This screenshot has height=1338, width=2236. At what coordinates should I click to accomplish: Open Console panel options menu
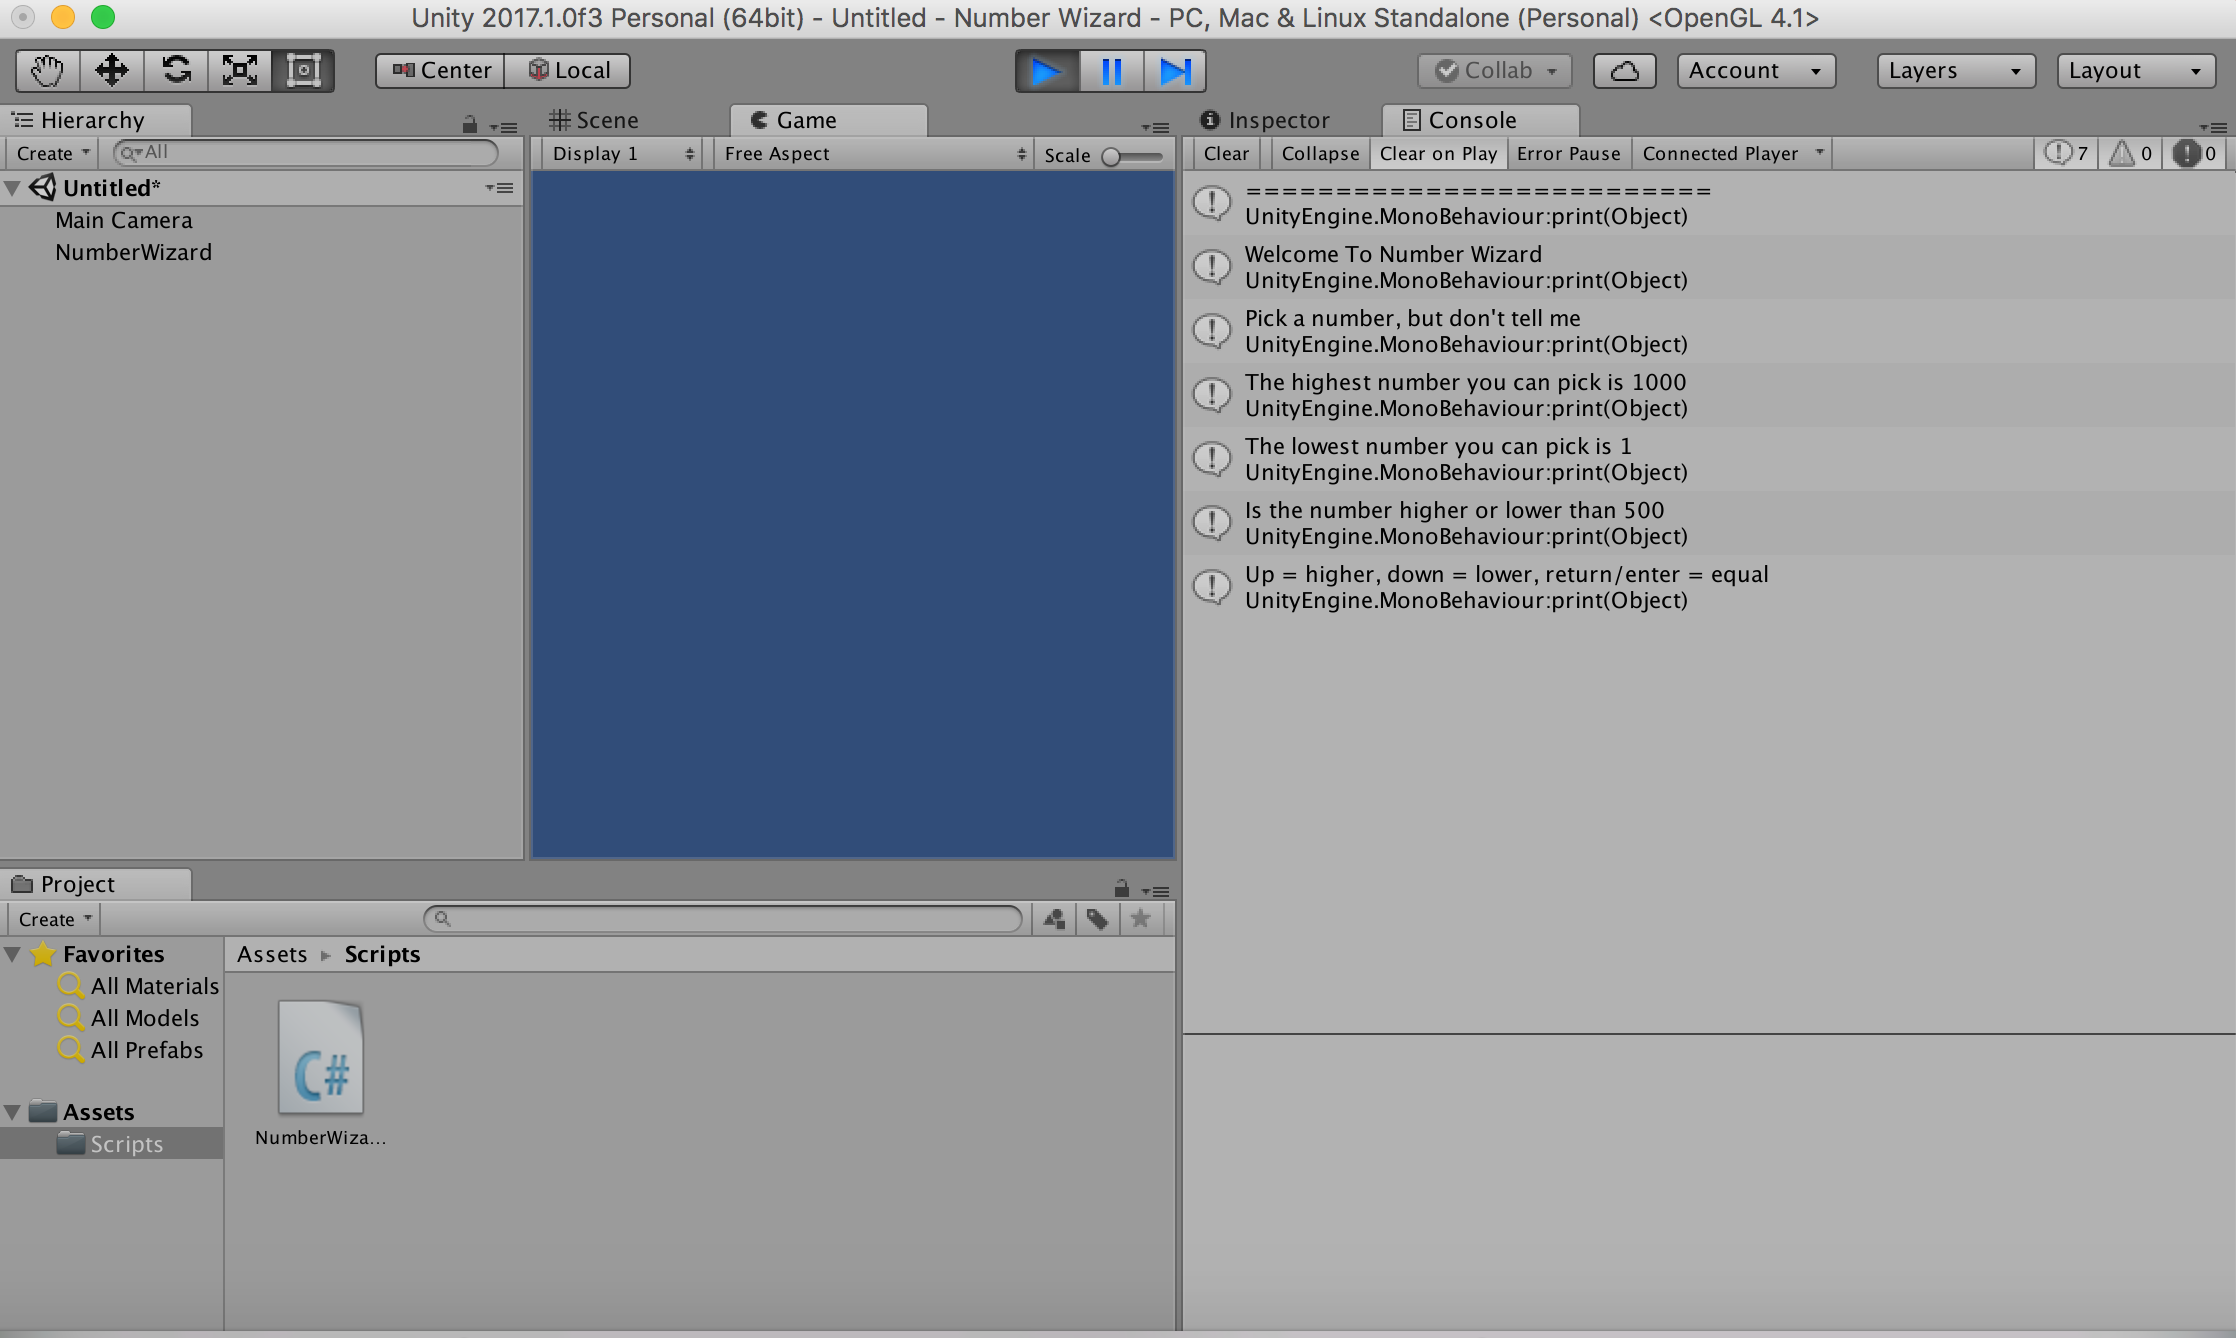pyautogui.click(x=2213, y=127)
